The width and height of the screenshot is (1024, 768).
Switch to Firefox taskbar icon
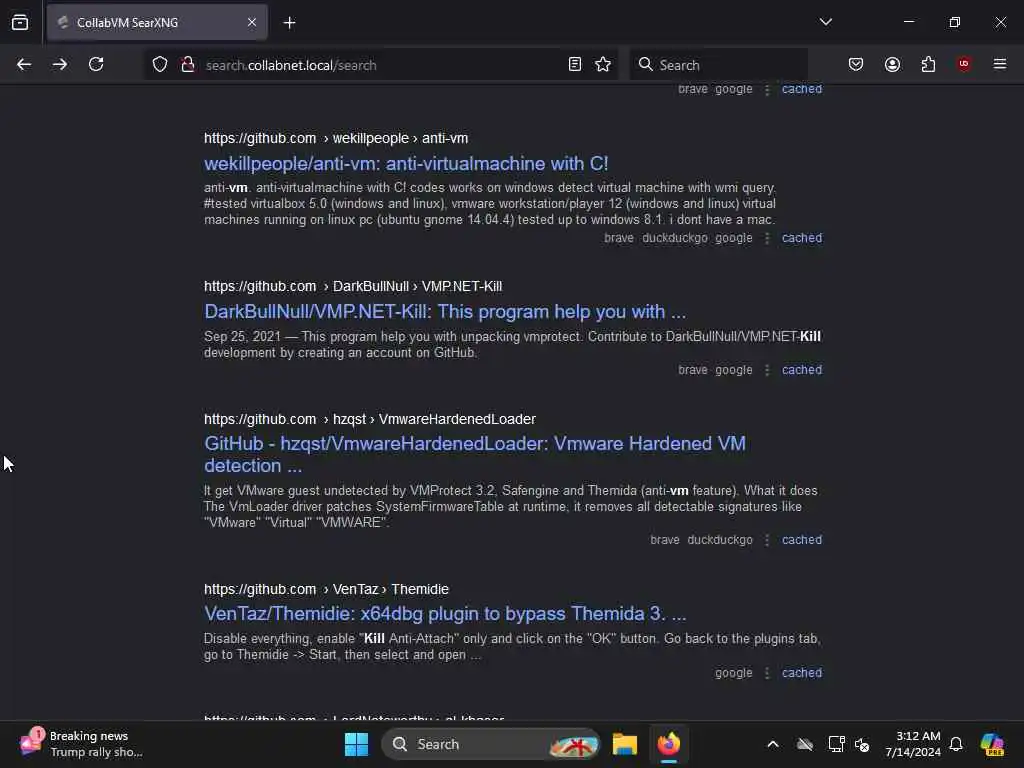[669, 744]
